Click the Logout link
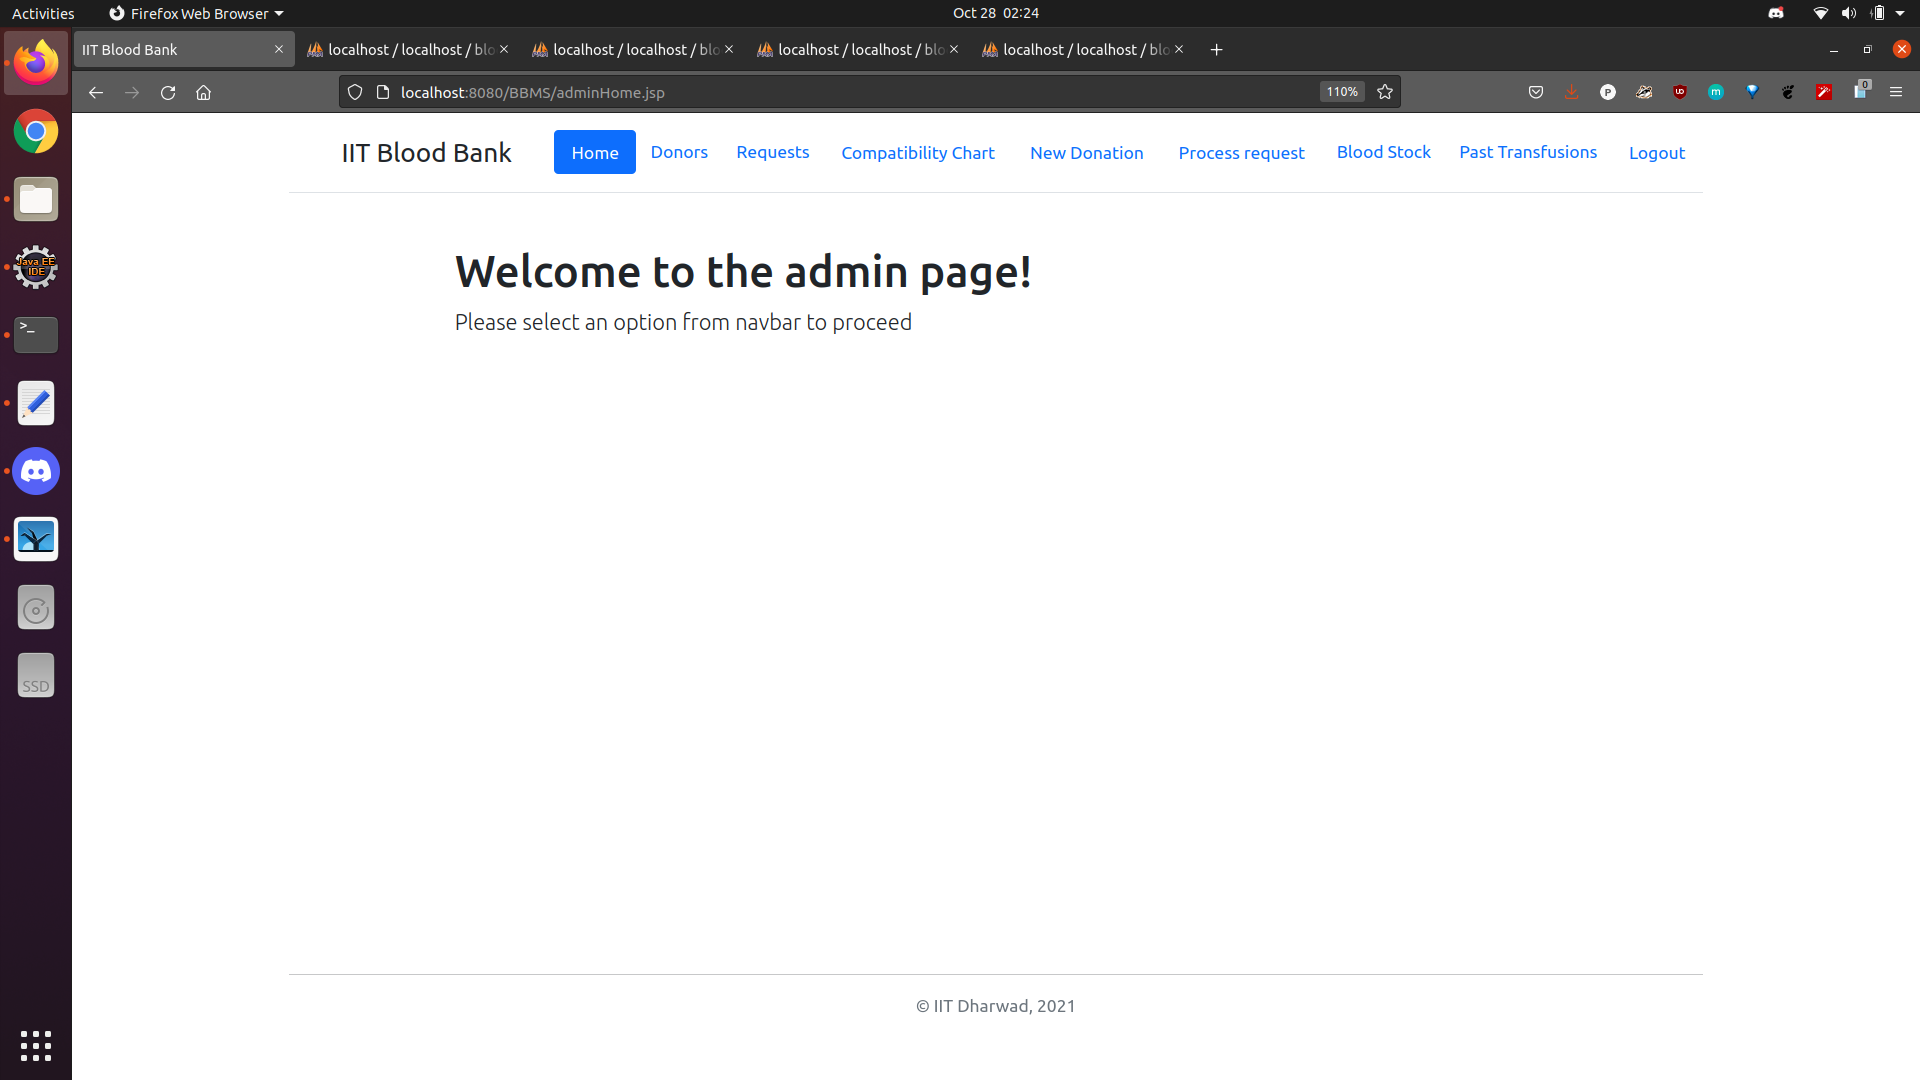The width and height of the screenshot is (1920, 1080). (1659, 153)
